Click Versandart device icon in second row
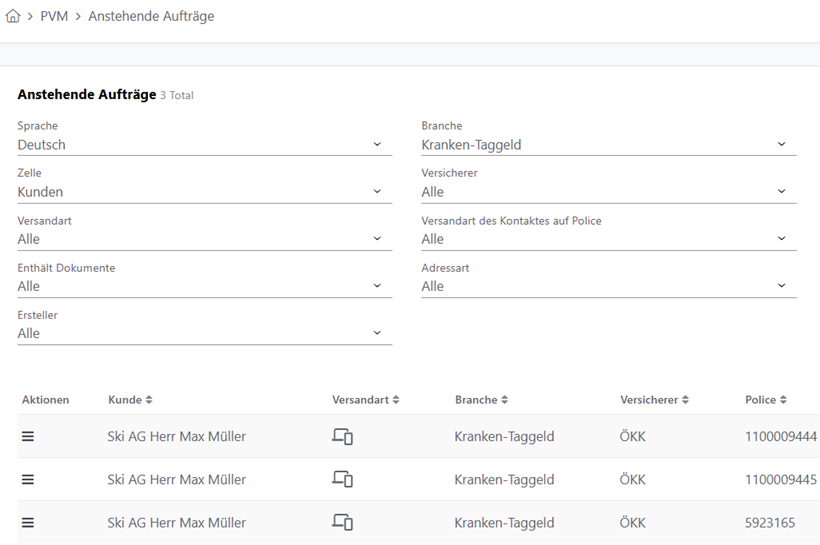The width and height of the screenshot is (820, 545). point(343,480)
